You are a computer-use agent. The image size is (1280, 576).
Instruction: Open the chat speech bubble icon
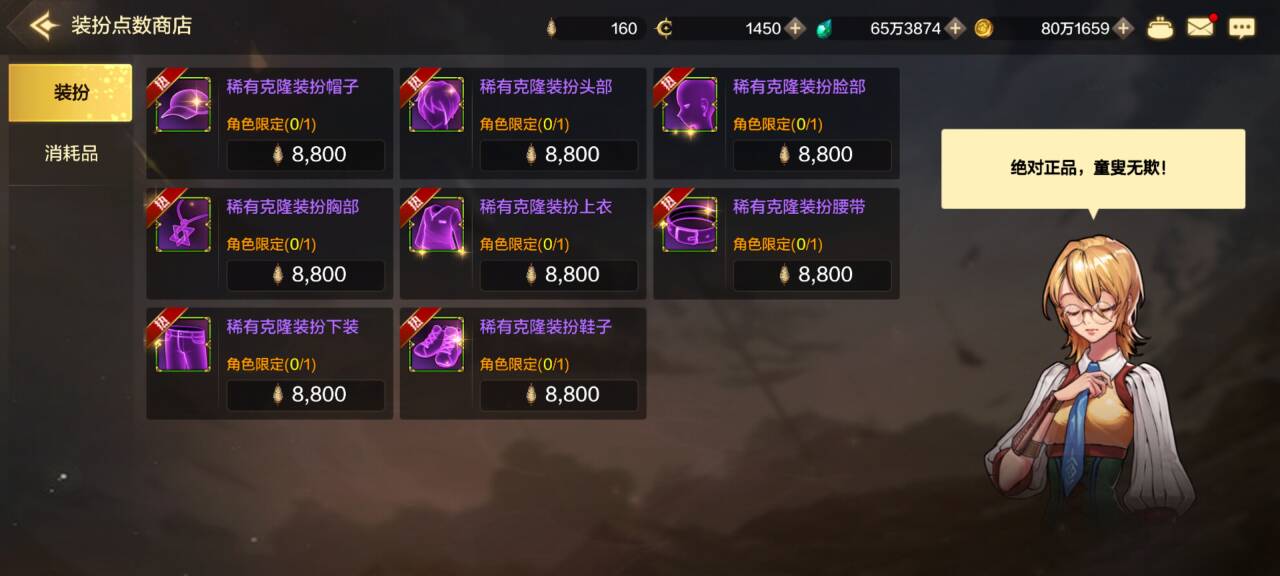1242,28
